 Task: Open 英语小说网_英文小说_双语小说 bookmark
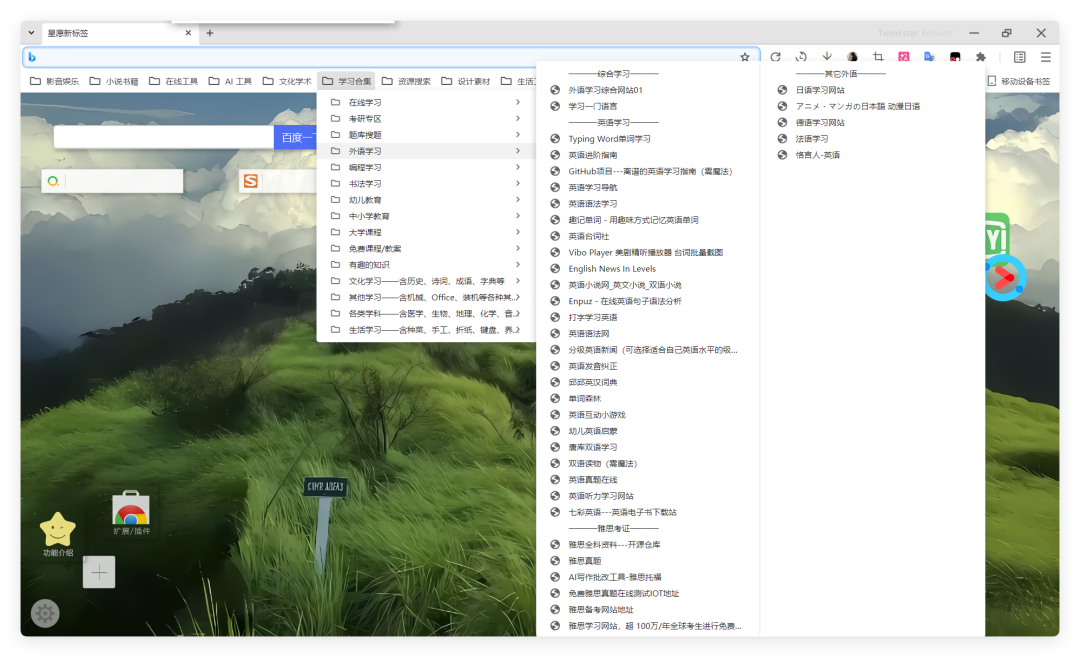pyautogui.click(x=648, y=285)
